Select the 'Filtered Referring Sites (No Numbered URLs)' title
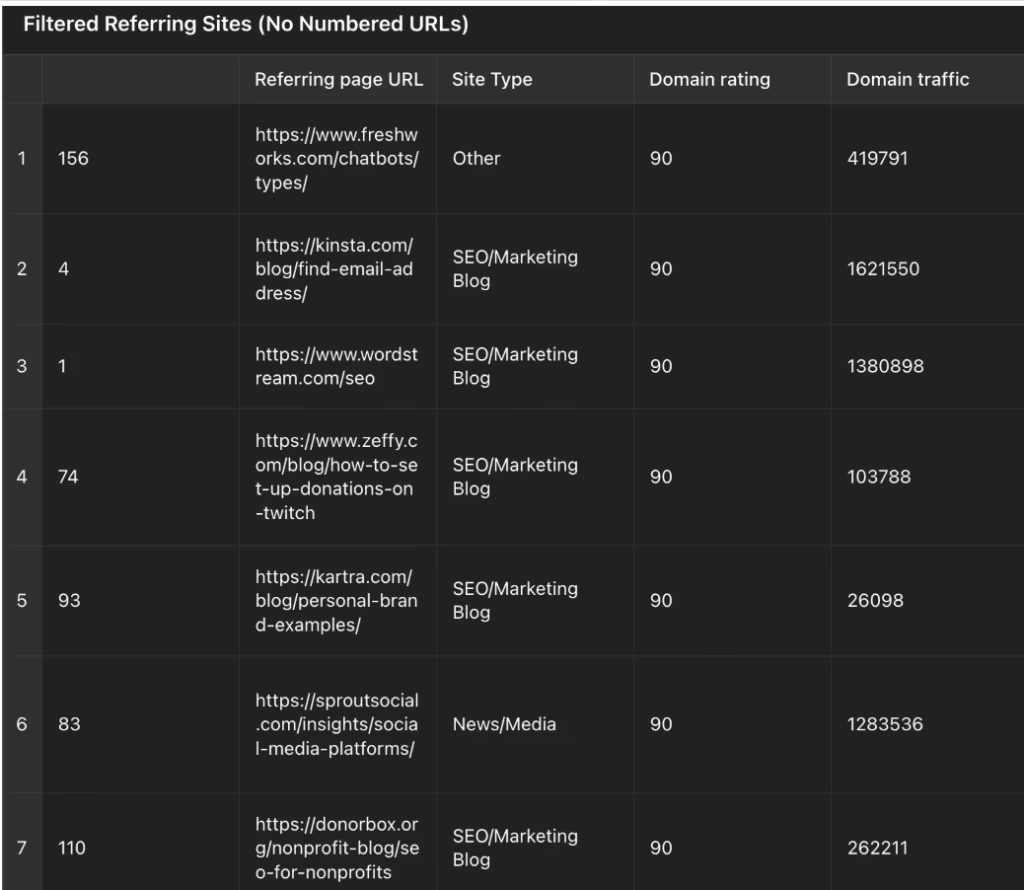1024x890 pixels. click(x=246, y=24)
